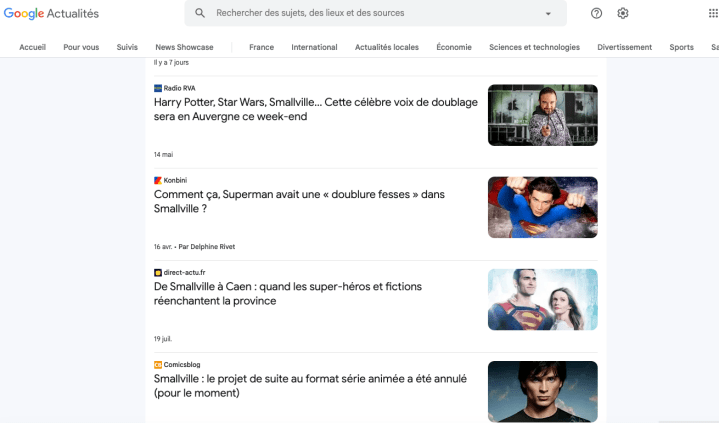This screenshot has width=719, height=423.
Task: Open the Actualités locales tab
Action: click(387, 47)
